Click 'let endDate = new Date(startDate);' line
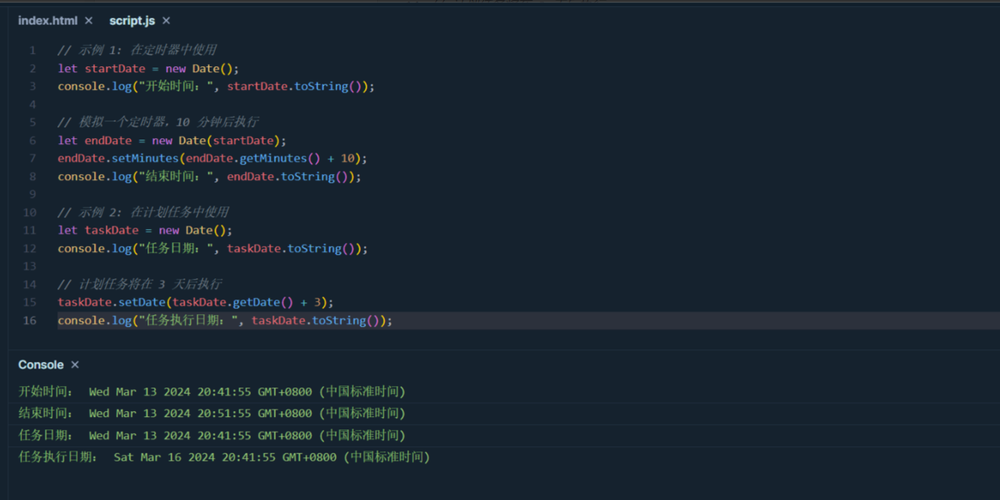This screenshot has width=1000, height=500. 172,140
